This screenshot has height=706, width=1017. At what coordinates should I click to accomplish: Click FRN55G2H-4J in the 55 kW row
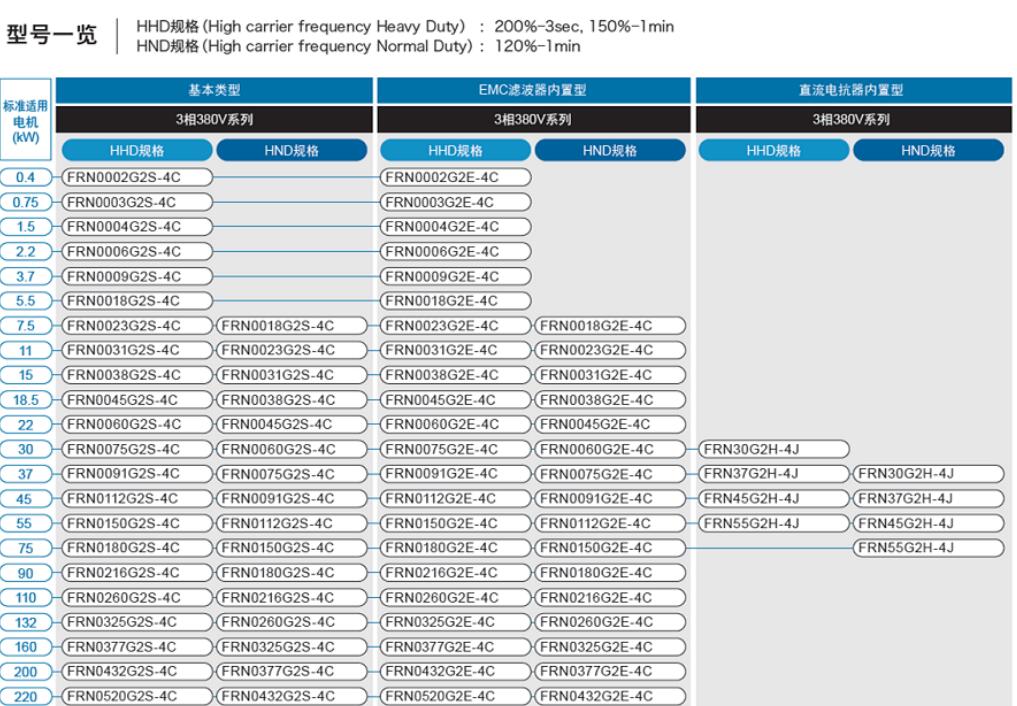[x=774, y=523]
